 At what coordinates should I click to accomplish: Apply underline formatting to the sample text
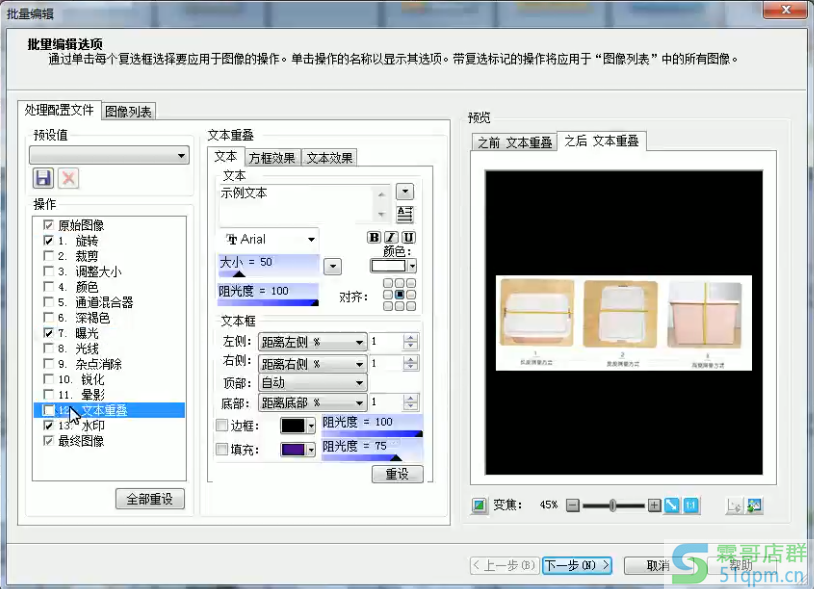coord(408,237)
